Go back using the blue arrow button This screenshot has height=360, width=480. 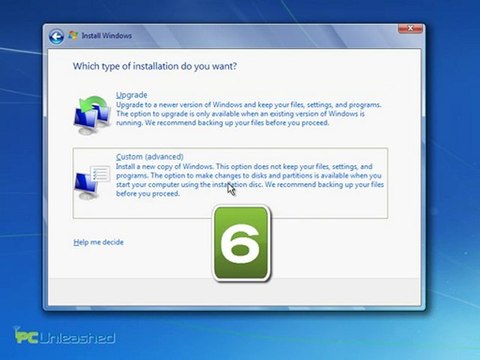click(56, 37)
